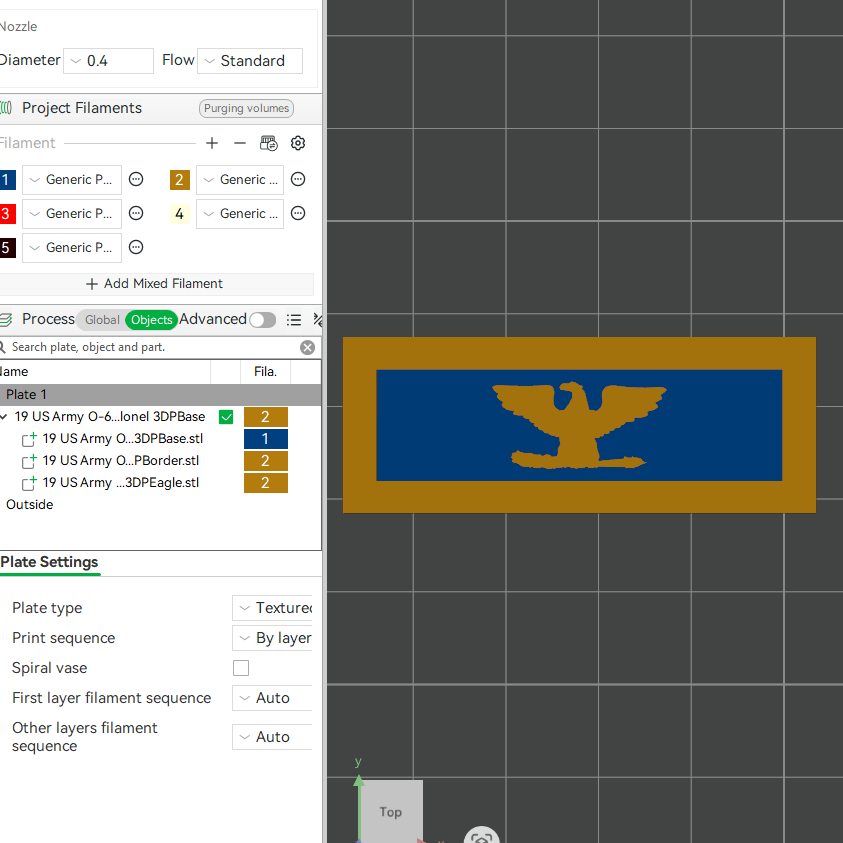Image resolution: width=843 pixels, height=843 pixels.
Task: Click the camera view icon in viewport
Action: click(482, 837)
